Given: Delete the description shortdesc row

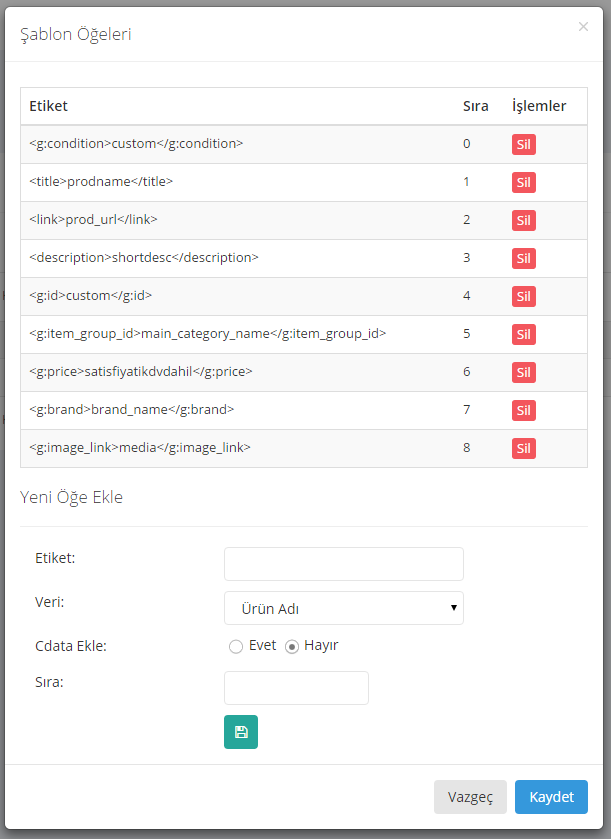Looking at the screenshot, I should (524, 258).
